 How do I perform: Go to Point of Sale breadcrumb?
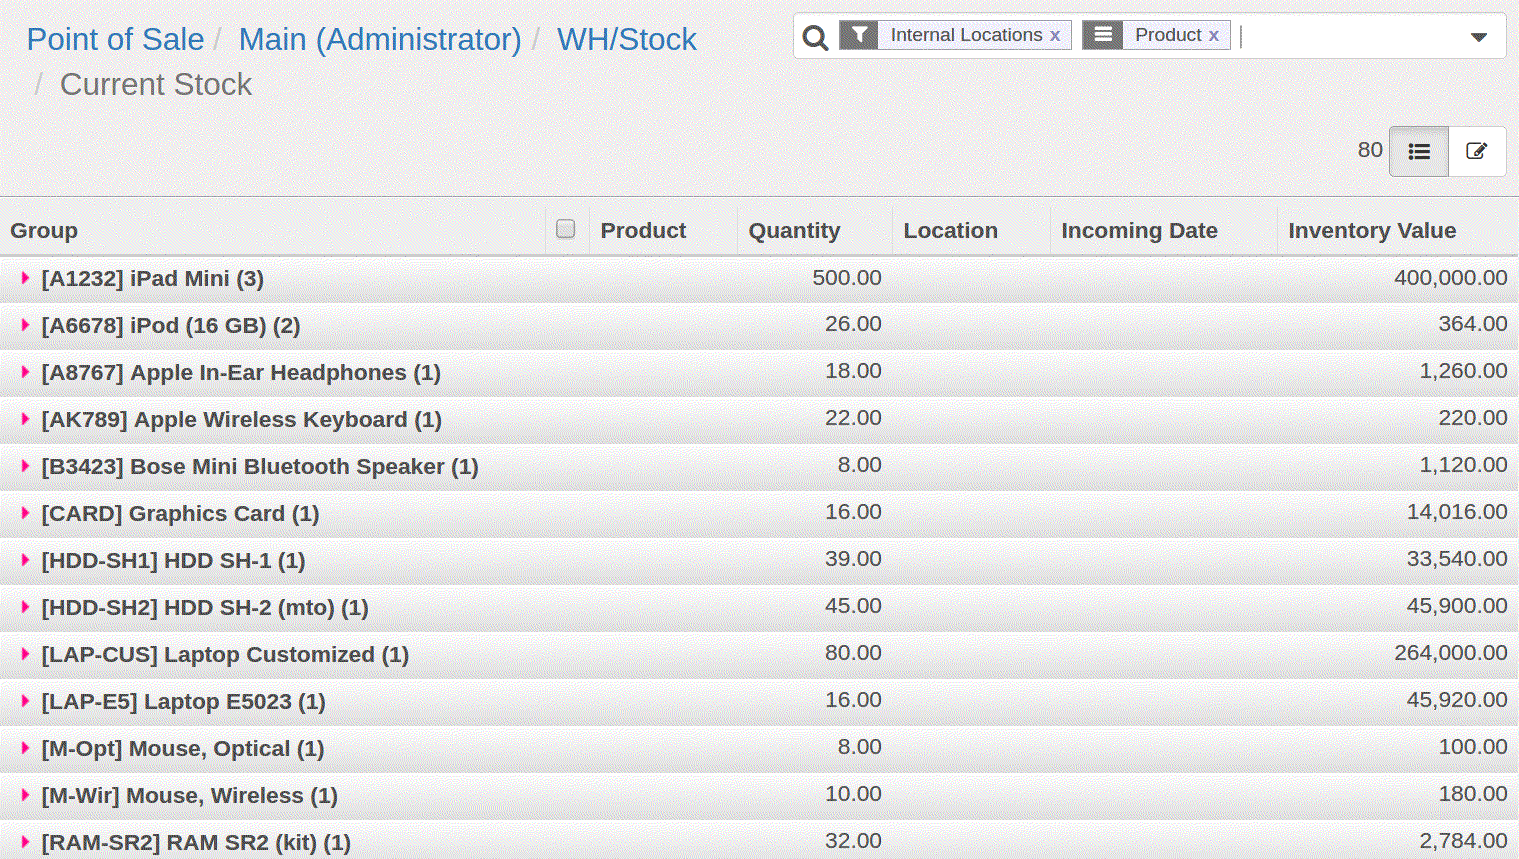115,39
